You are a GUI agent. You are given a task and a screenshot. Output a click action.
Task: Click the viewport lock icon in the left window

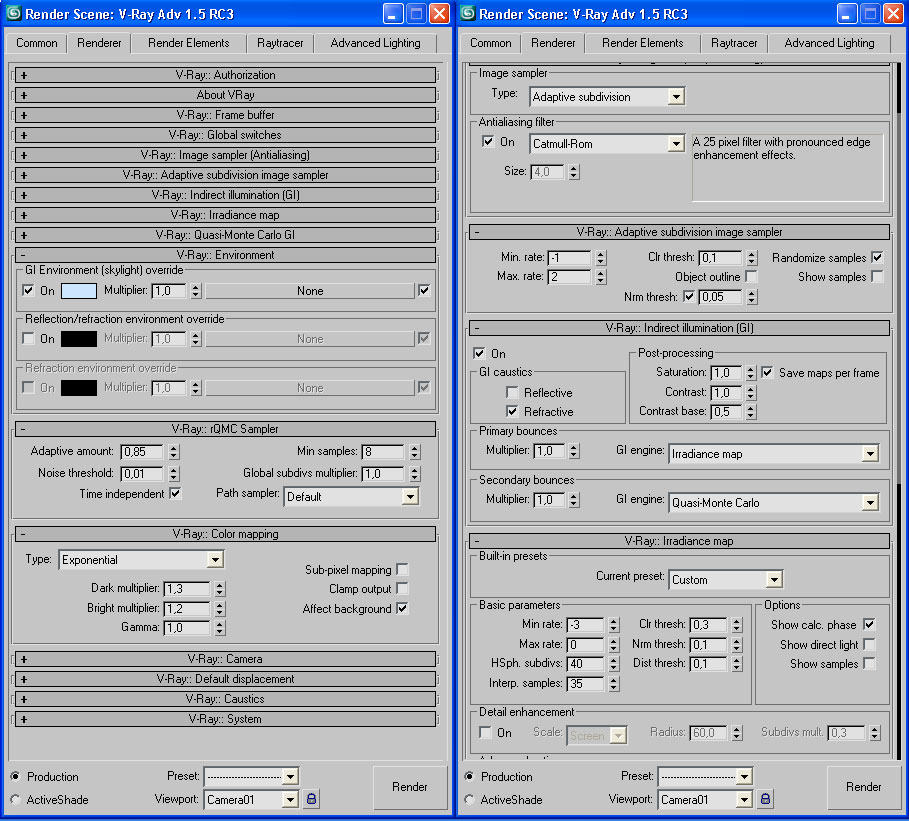(311, 799)
